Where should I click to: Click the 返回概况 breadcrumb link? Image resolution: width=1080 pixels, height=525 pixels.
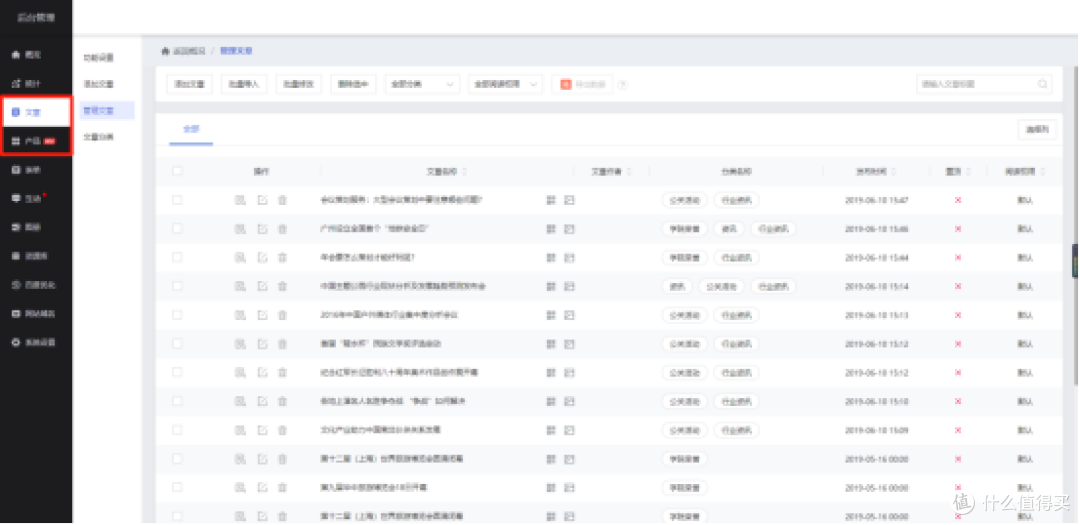point(189,51)
